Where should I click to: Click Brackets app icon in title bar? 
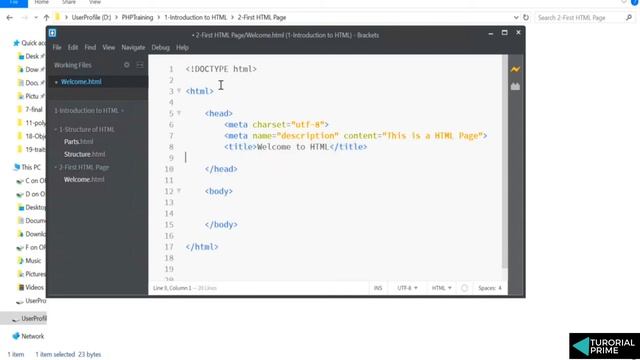point(52,33)
